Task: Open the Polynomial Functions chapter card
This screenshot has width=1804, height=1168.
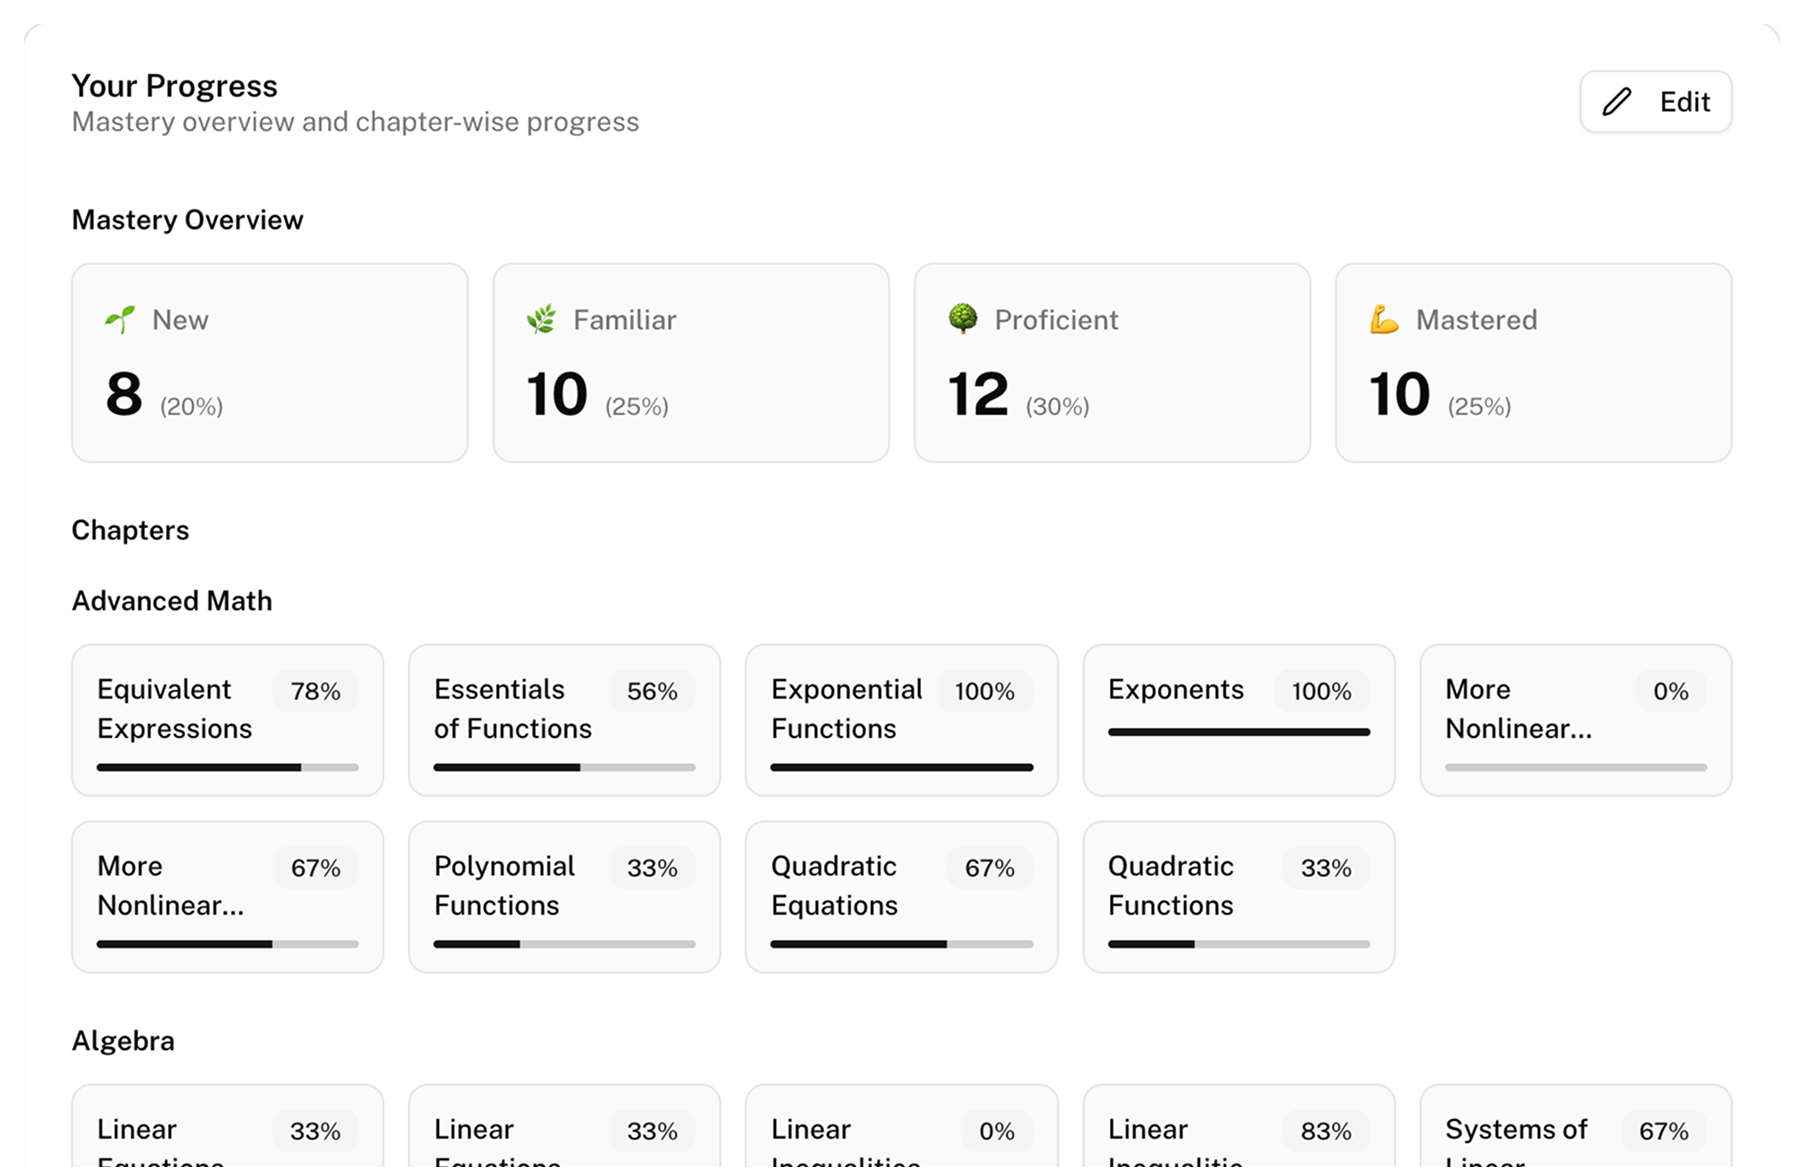Action: (563, 895)
